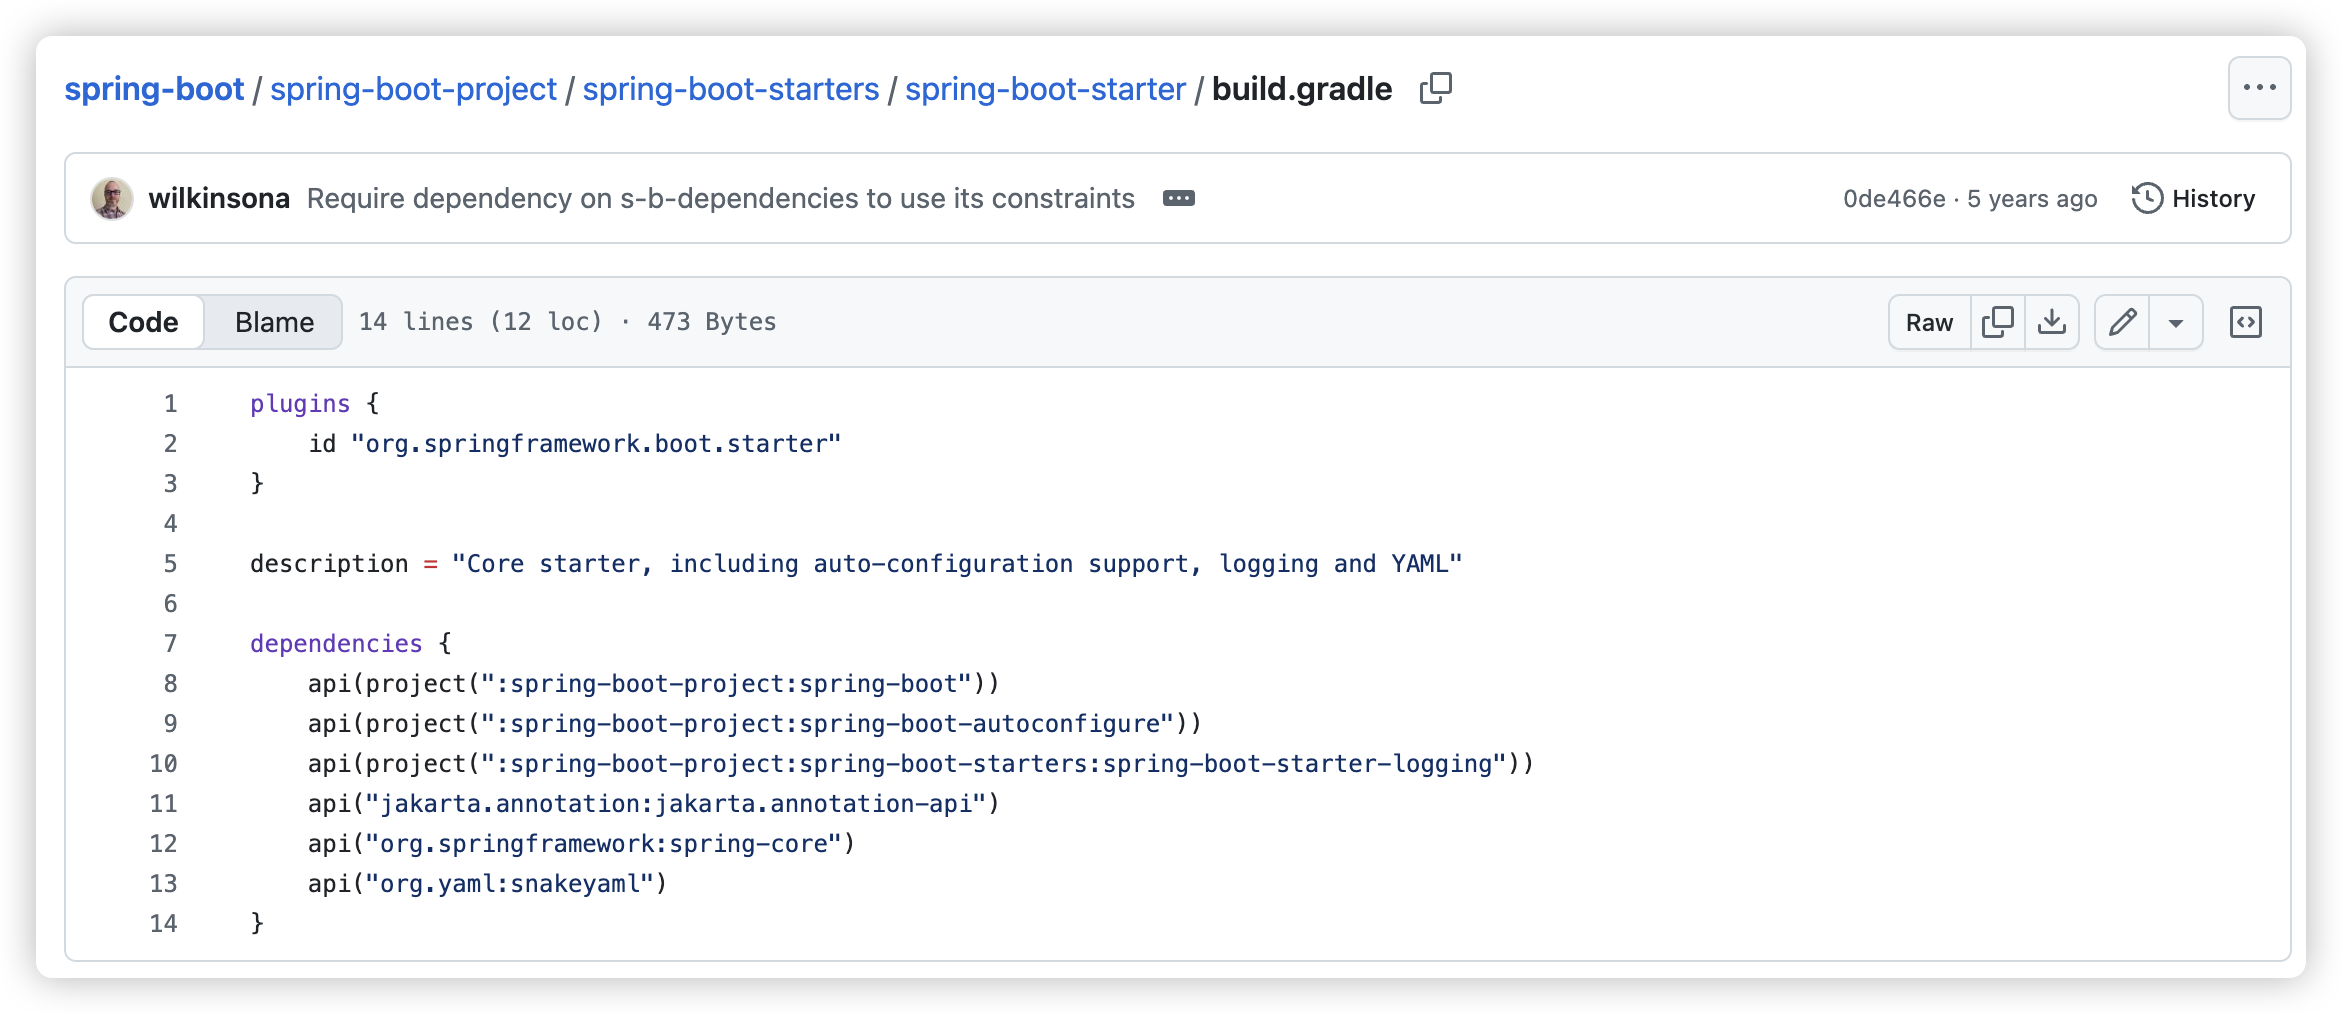Click the '5 years ago' timestamp
Screen dimensions: 2342x1014
click(x=2032, y=199)
